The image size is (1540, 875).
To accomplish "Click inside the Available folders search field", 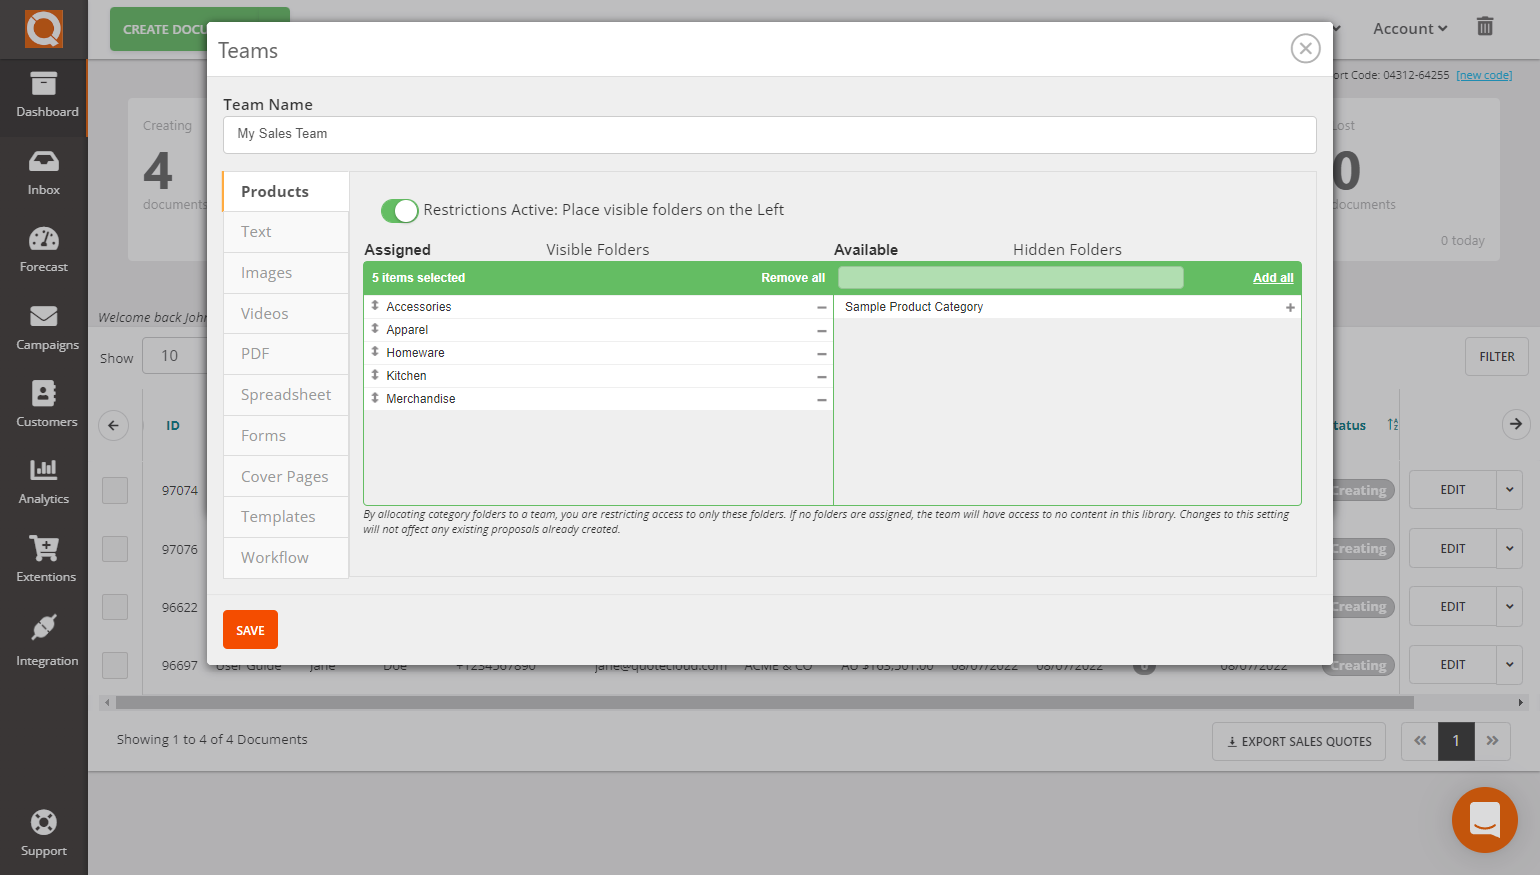I will [x=1010, y=277].
